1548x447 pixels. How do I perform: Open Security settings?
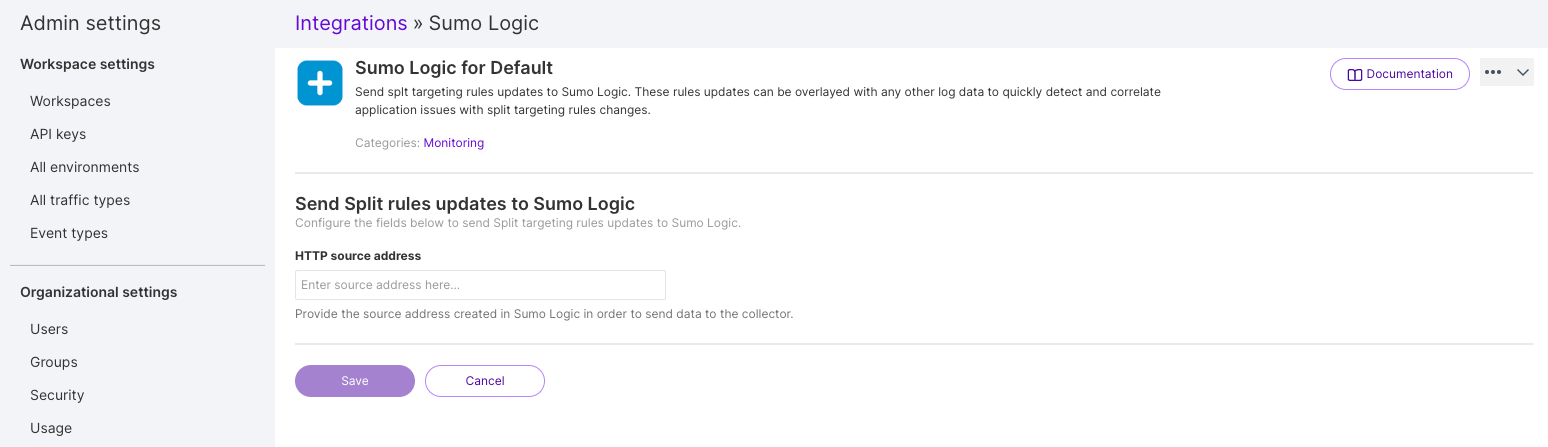57,395
